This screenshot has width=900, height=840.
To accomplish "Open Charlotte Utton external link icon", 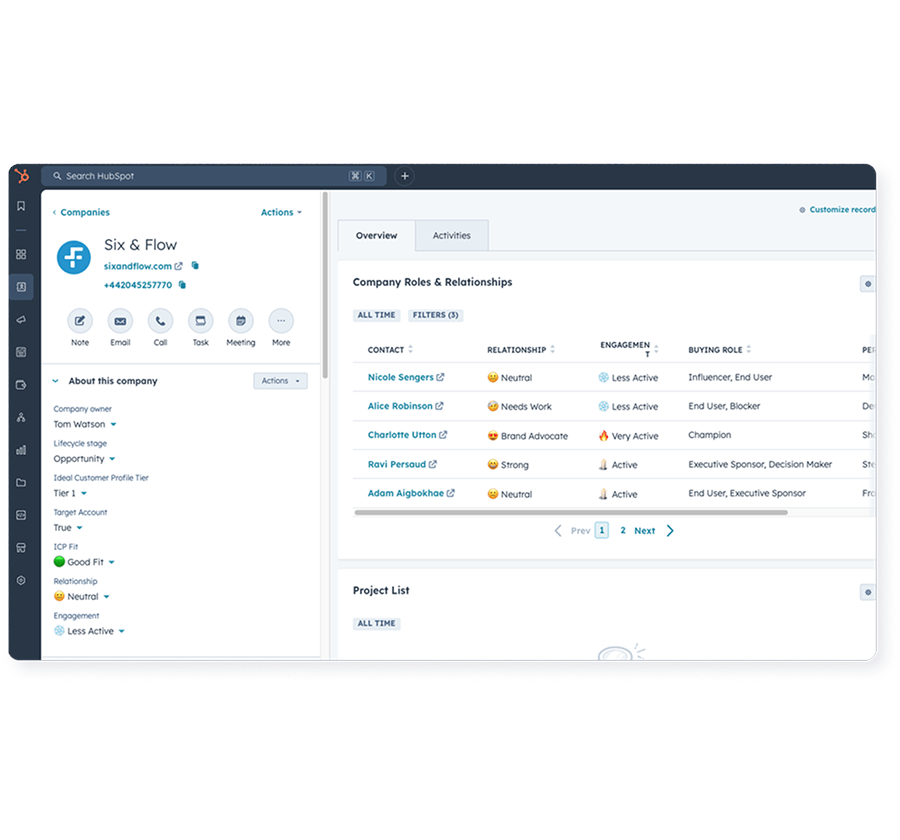I will tap(443, 435).
